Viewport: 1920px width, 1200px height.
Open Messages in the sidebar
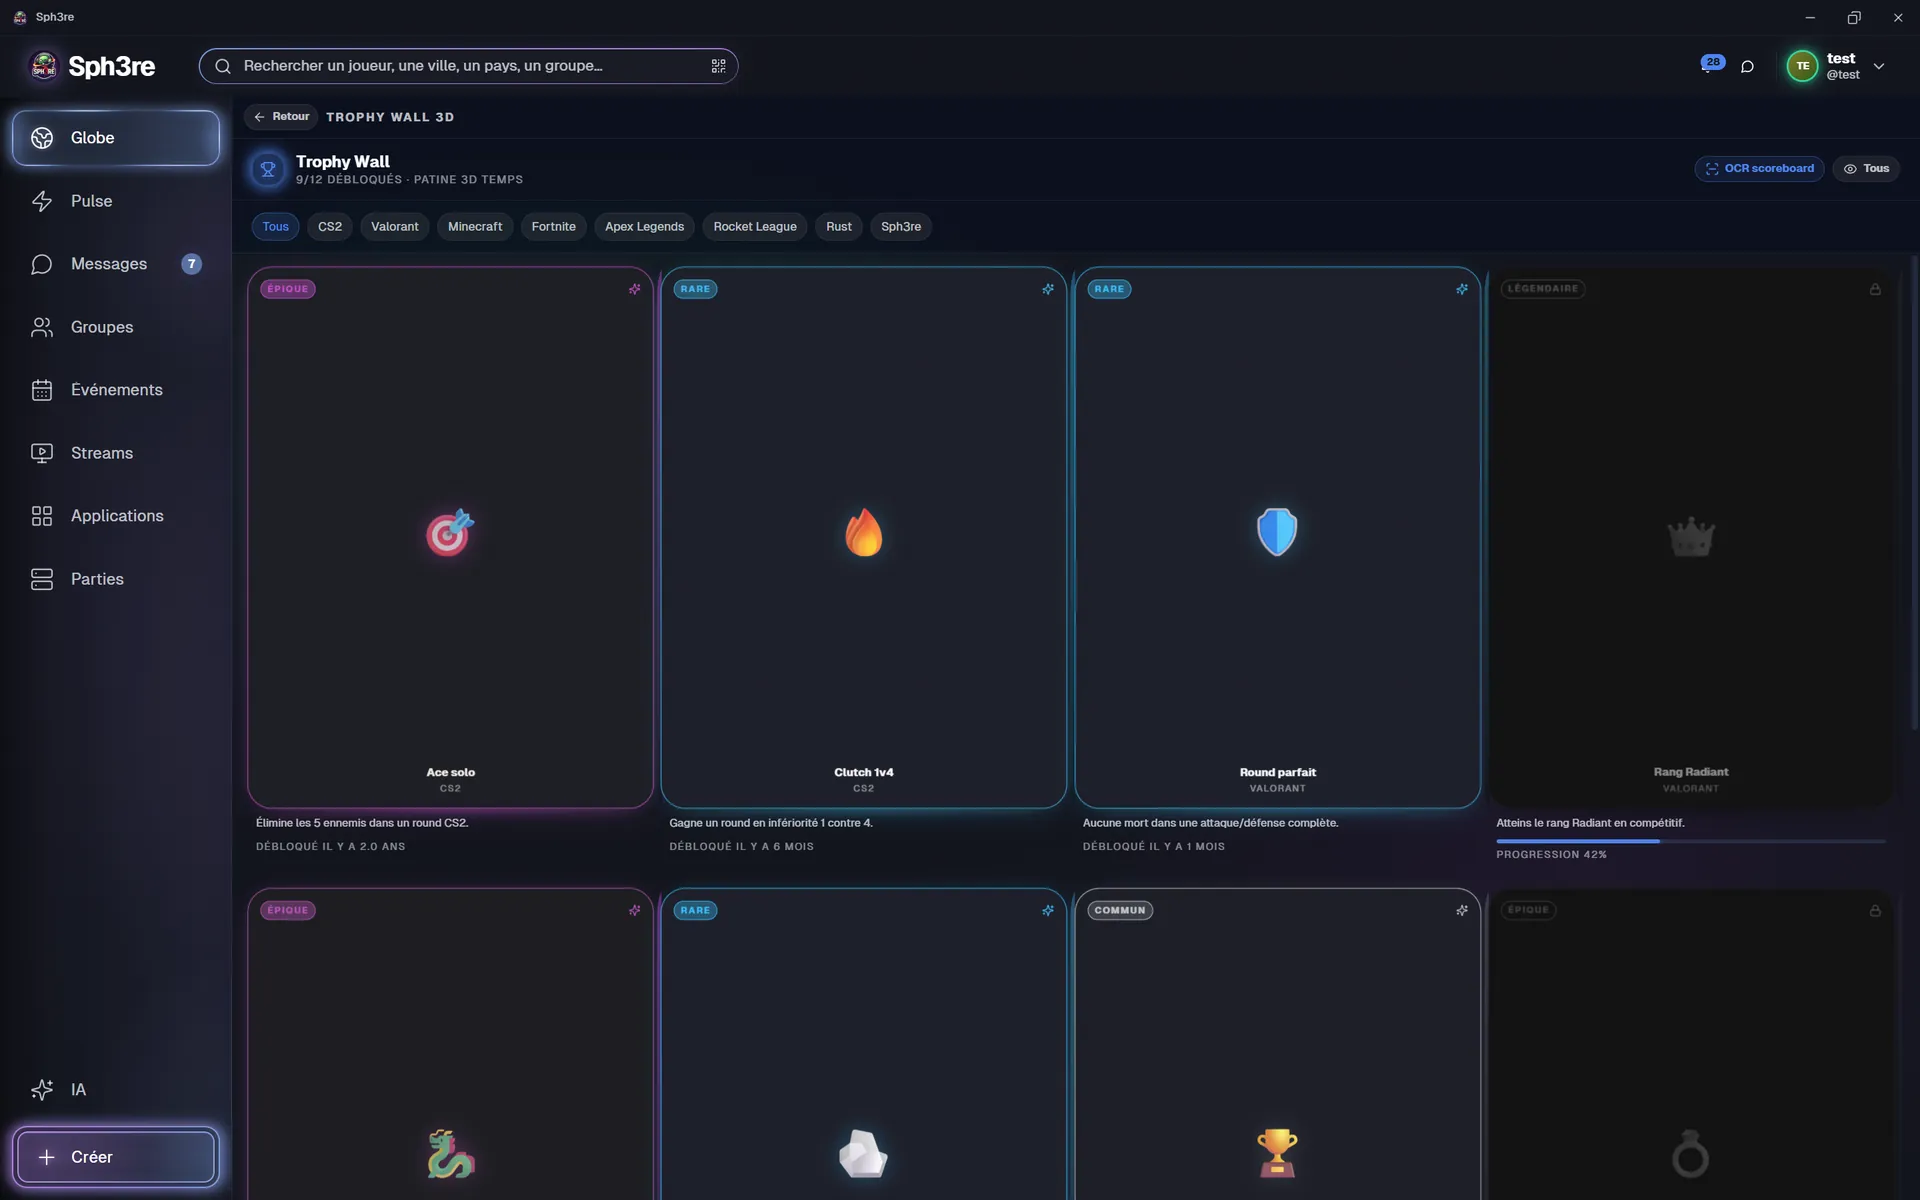(116, 264)
